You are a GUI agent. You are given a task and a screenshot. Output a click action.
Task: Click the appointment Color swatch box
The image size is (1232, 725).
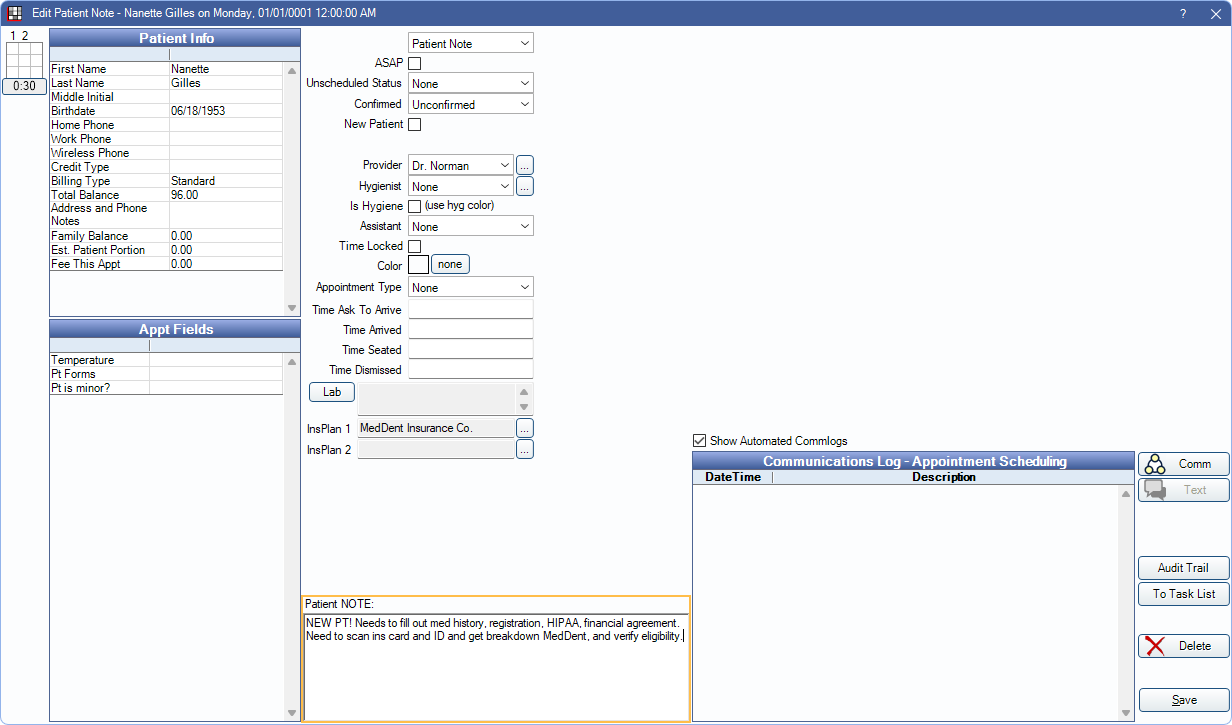click(x=419, y=265)
